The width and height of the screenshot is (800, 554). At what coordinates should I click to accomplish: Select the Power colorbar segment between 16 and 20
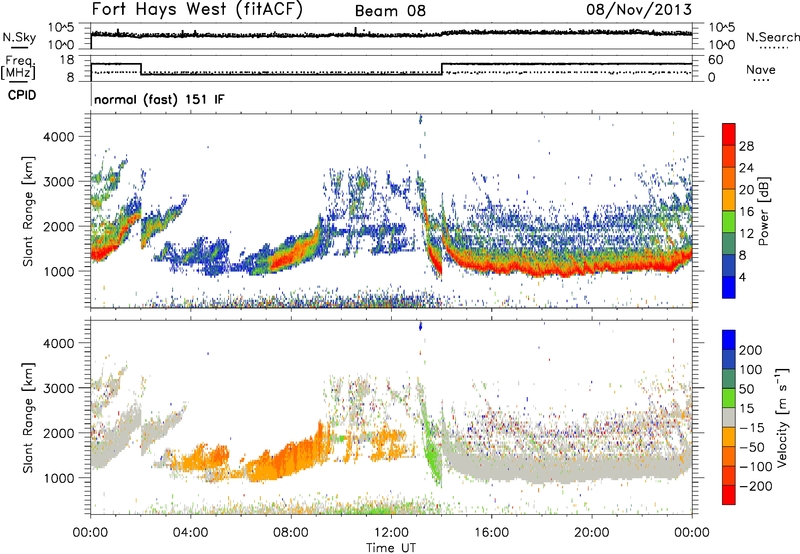point(729,200)
